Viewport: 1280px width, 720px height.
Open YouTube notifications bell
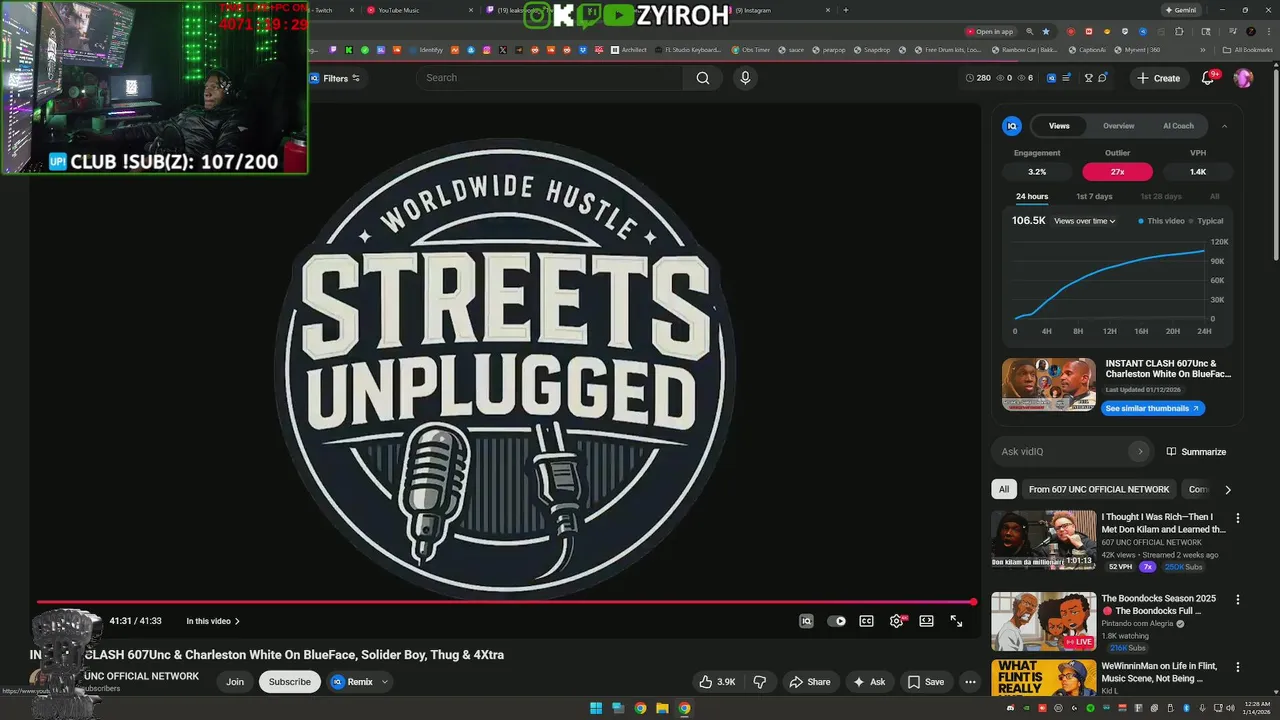[x=1208, y=78]
